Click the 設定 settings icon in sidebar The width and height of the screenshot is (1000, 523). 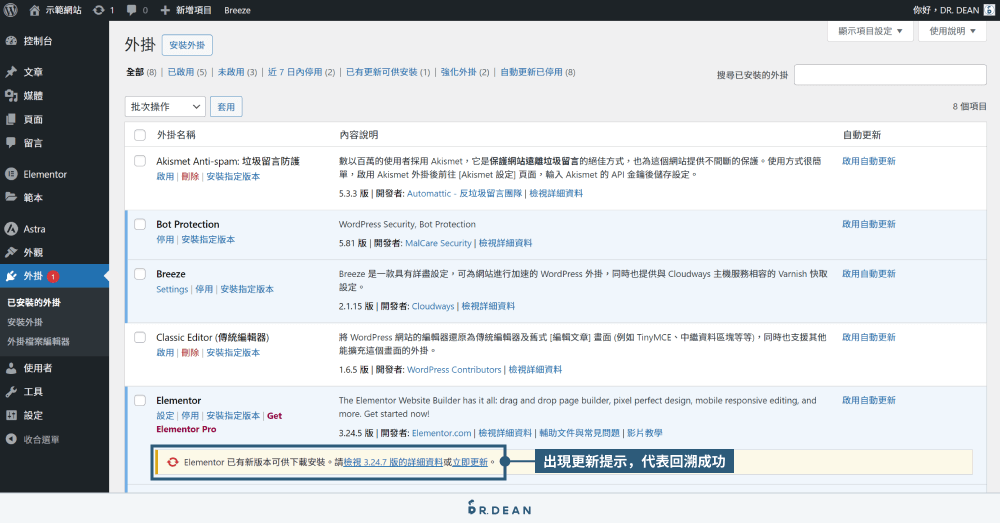(11, 415)
